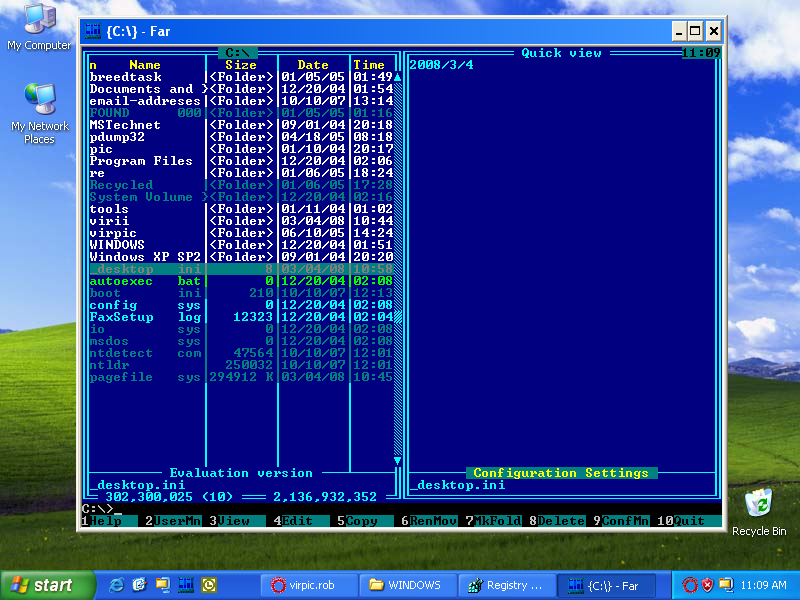Image resolution: width=800 pixels, height=600 pixels.
Task: Select the msdos sys file row
Action: point(241,341)
